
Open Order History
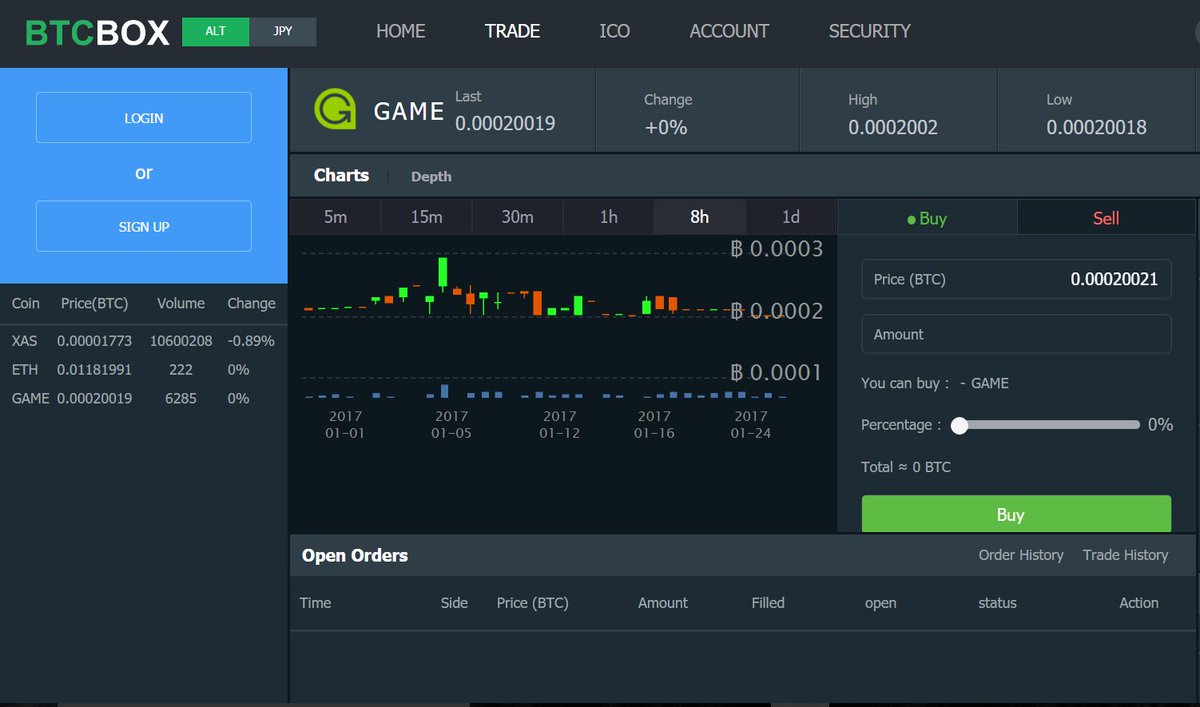(x=1021, y=555)
